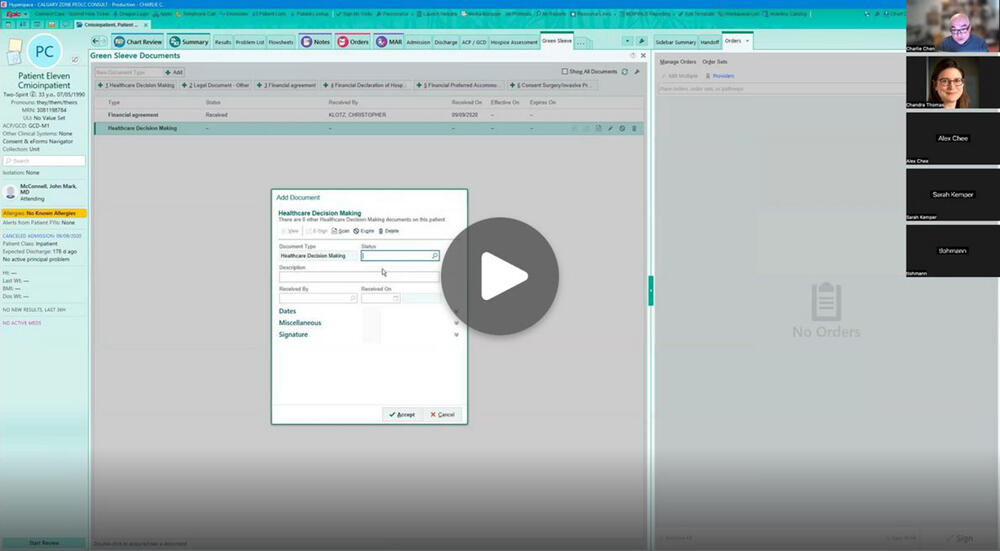Play the video with the center play button
The height and width of the screenshot is (551, 1000).
500,276
